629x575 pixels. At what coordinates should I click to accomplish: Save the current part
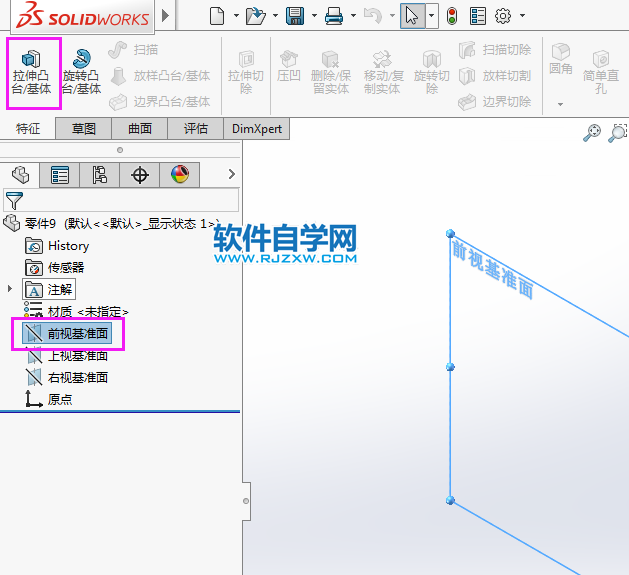point(295,16)
